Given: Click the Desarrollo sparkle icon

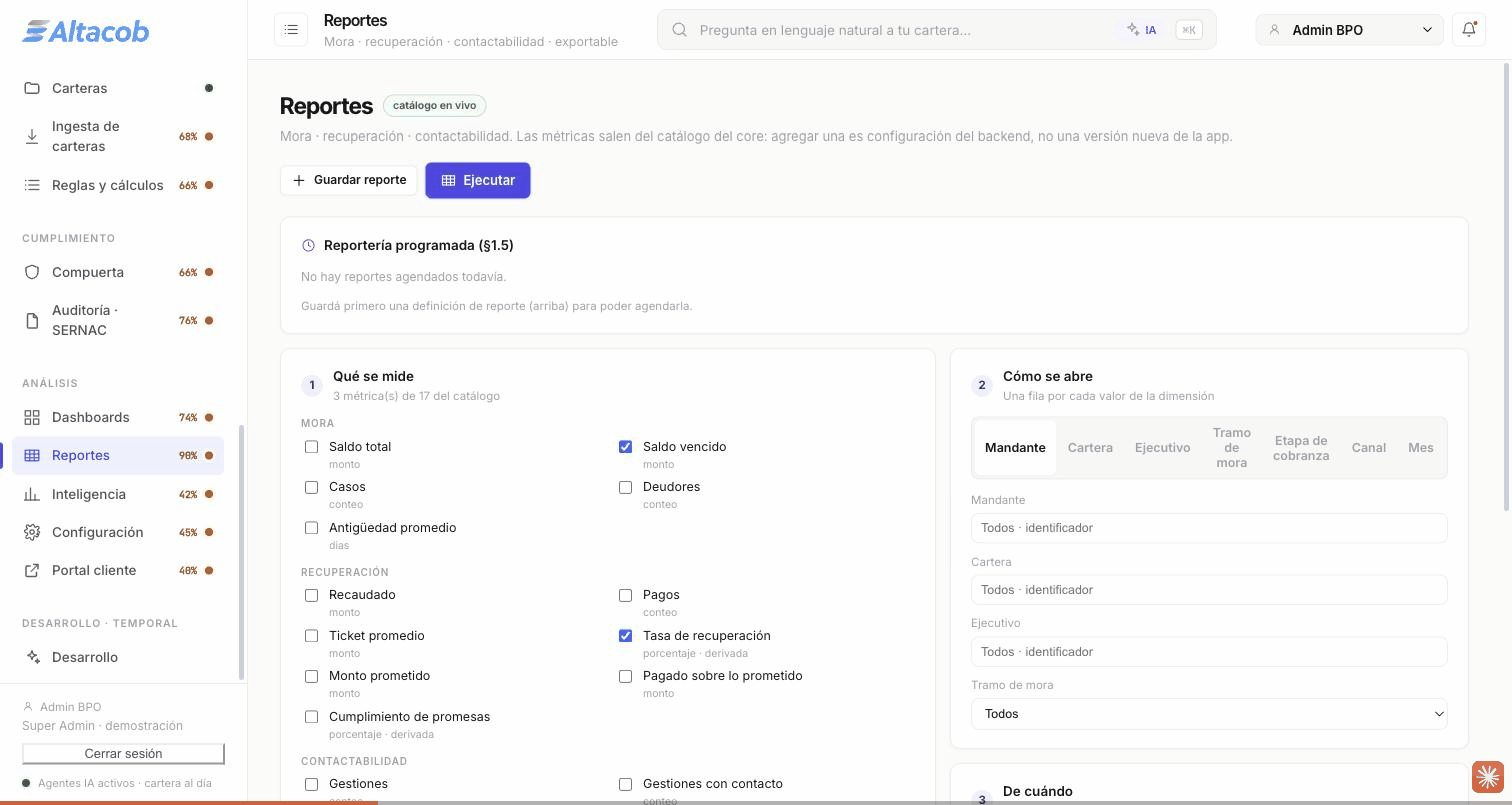Looking at the screenshot, I should click(x=32, y=657).
